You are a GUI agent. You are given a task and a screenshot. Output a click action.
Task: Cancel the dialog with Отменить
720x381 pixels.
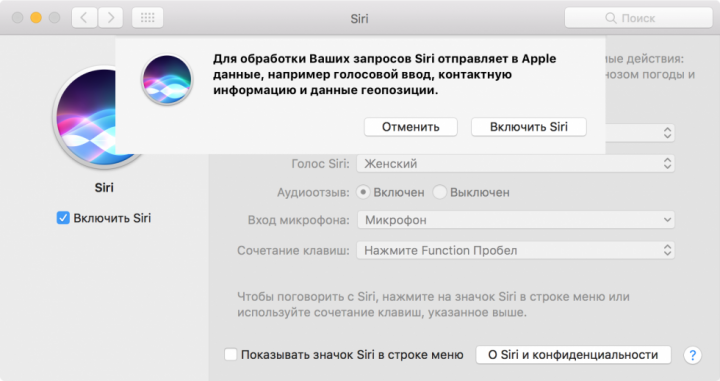tap(411, 127)
